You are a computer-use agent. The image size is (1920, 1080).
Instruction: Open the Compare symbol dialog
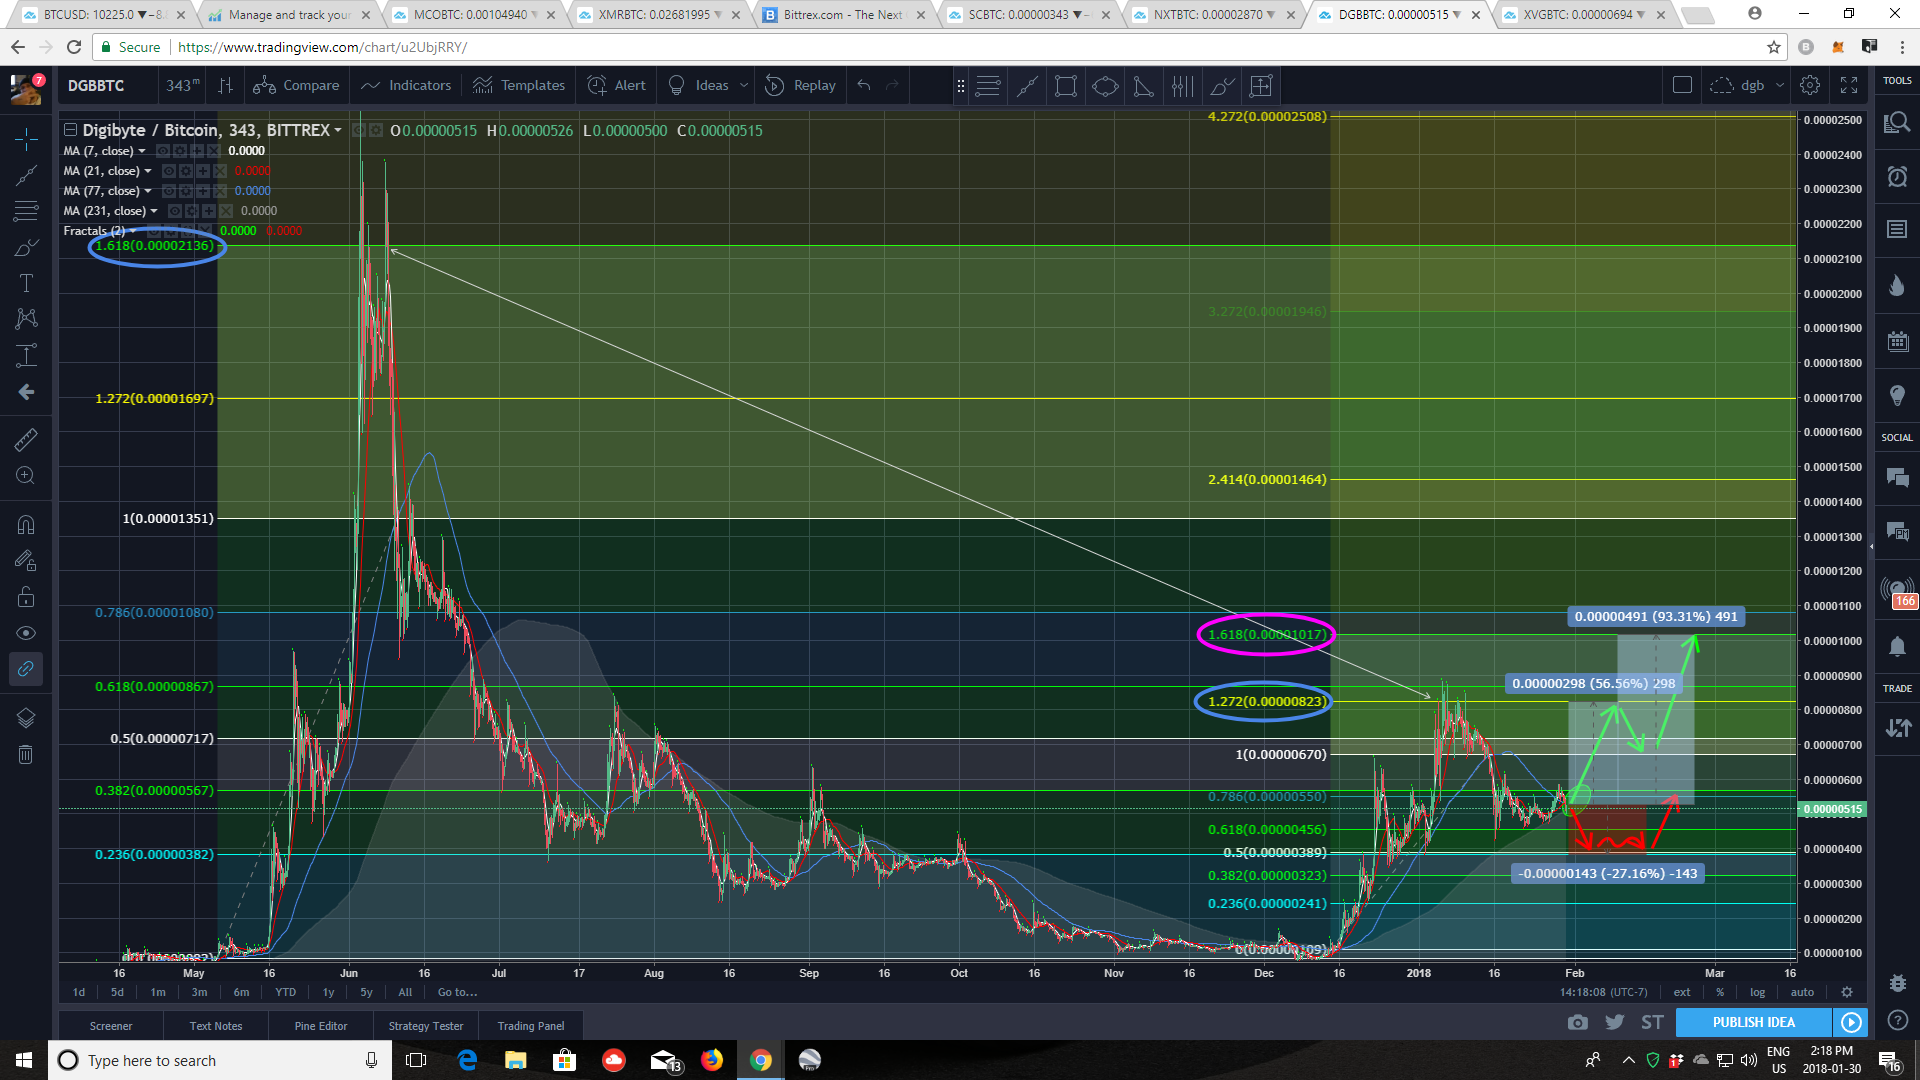296,86
